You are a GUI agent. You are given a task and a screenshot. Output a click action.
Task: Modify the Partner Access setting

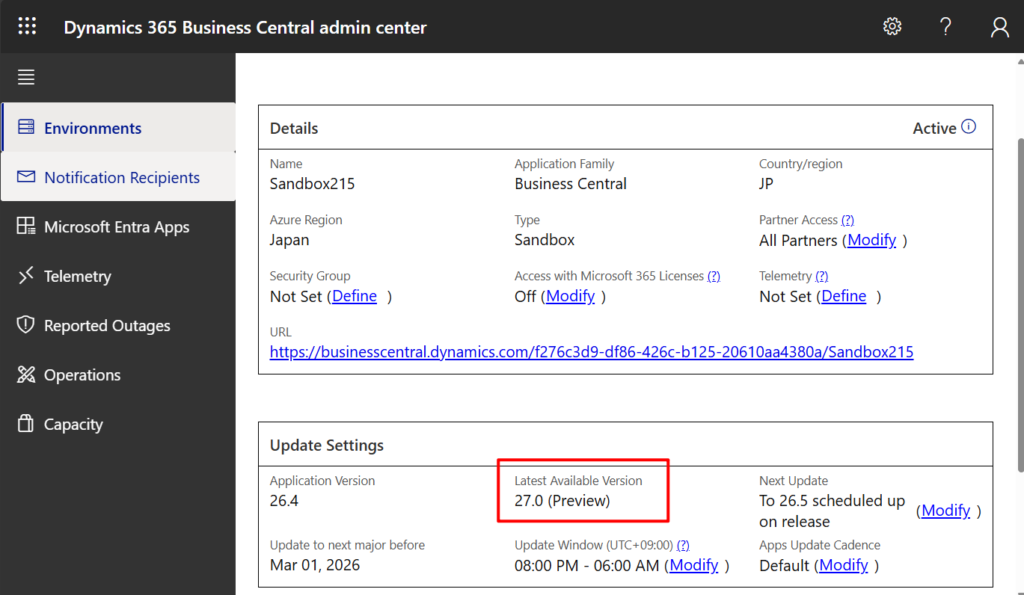pyautogui.click(x=871, y=240)
